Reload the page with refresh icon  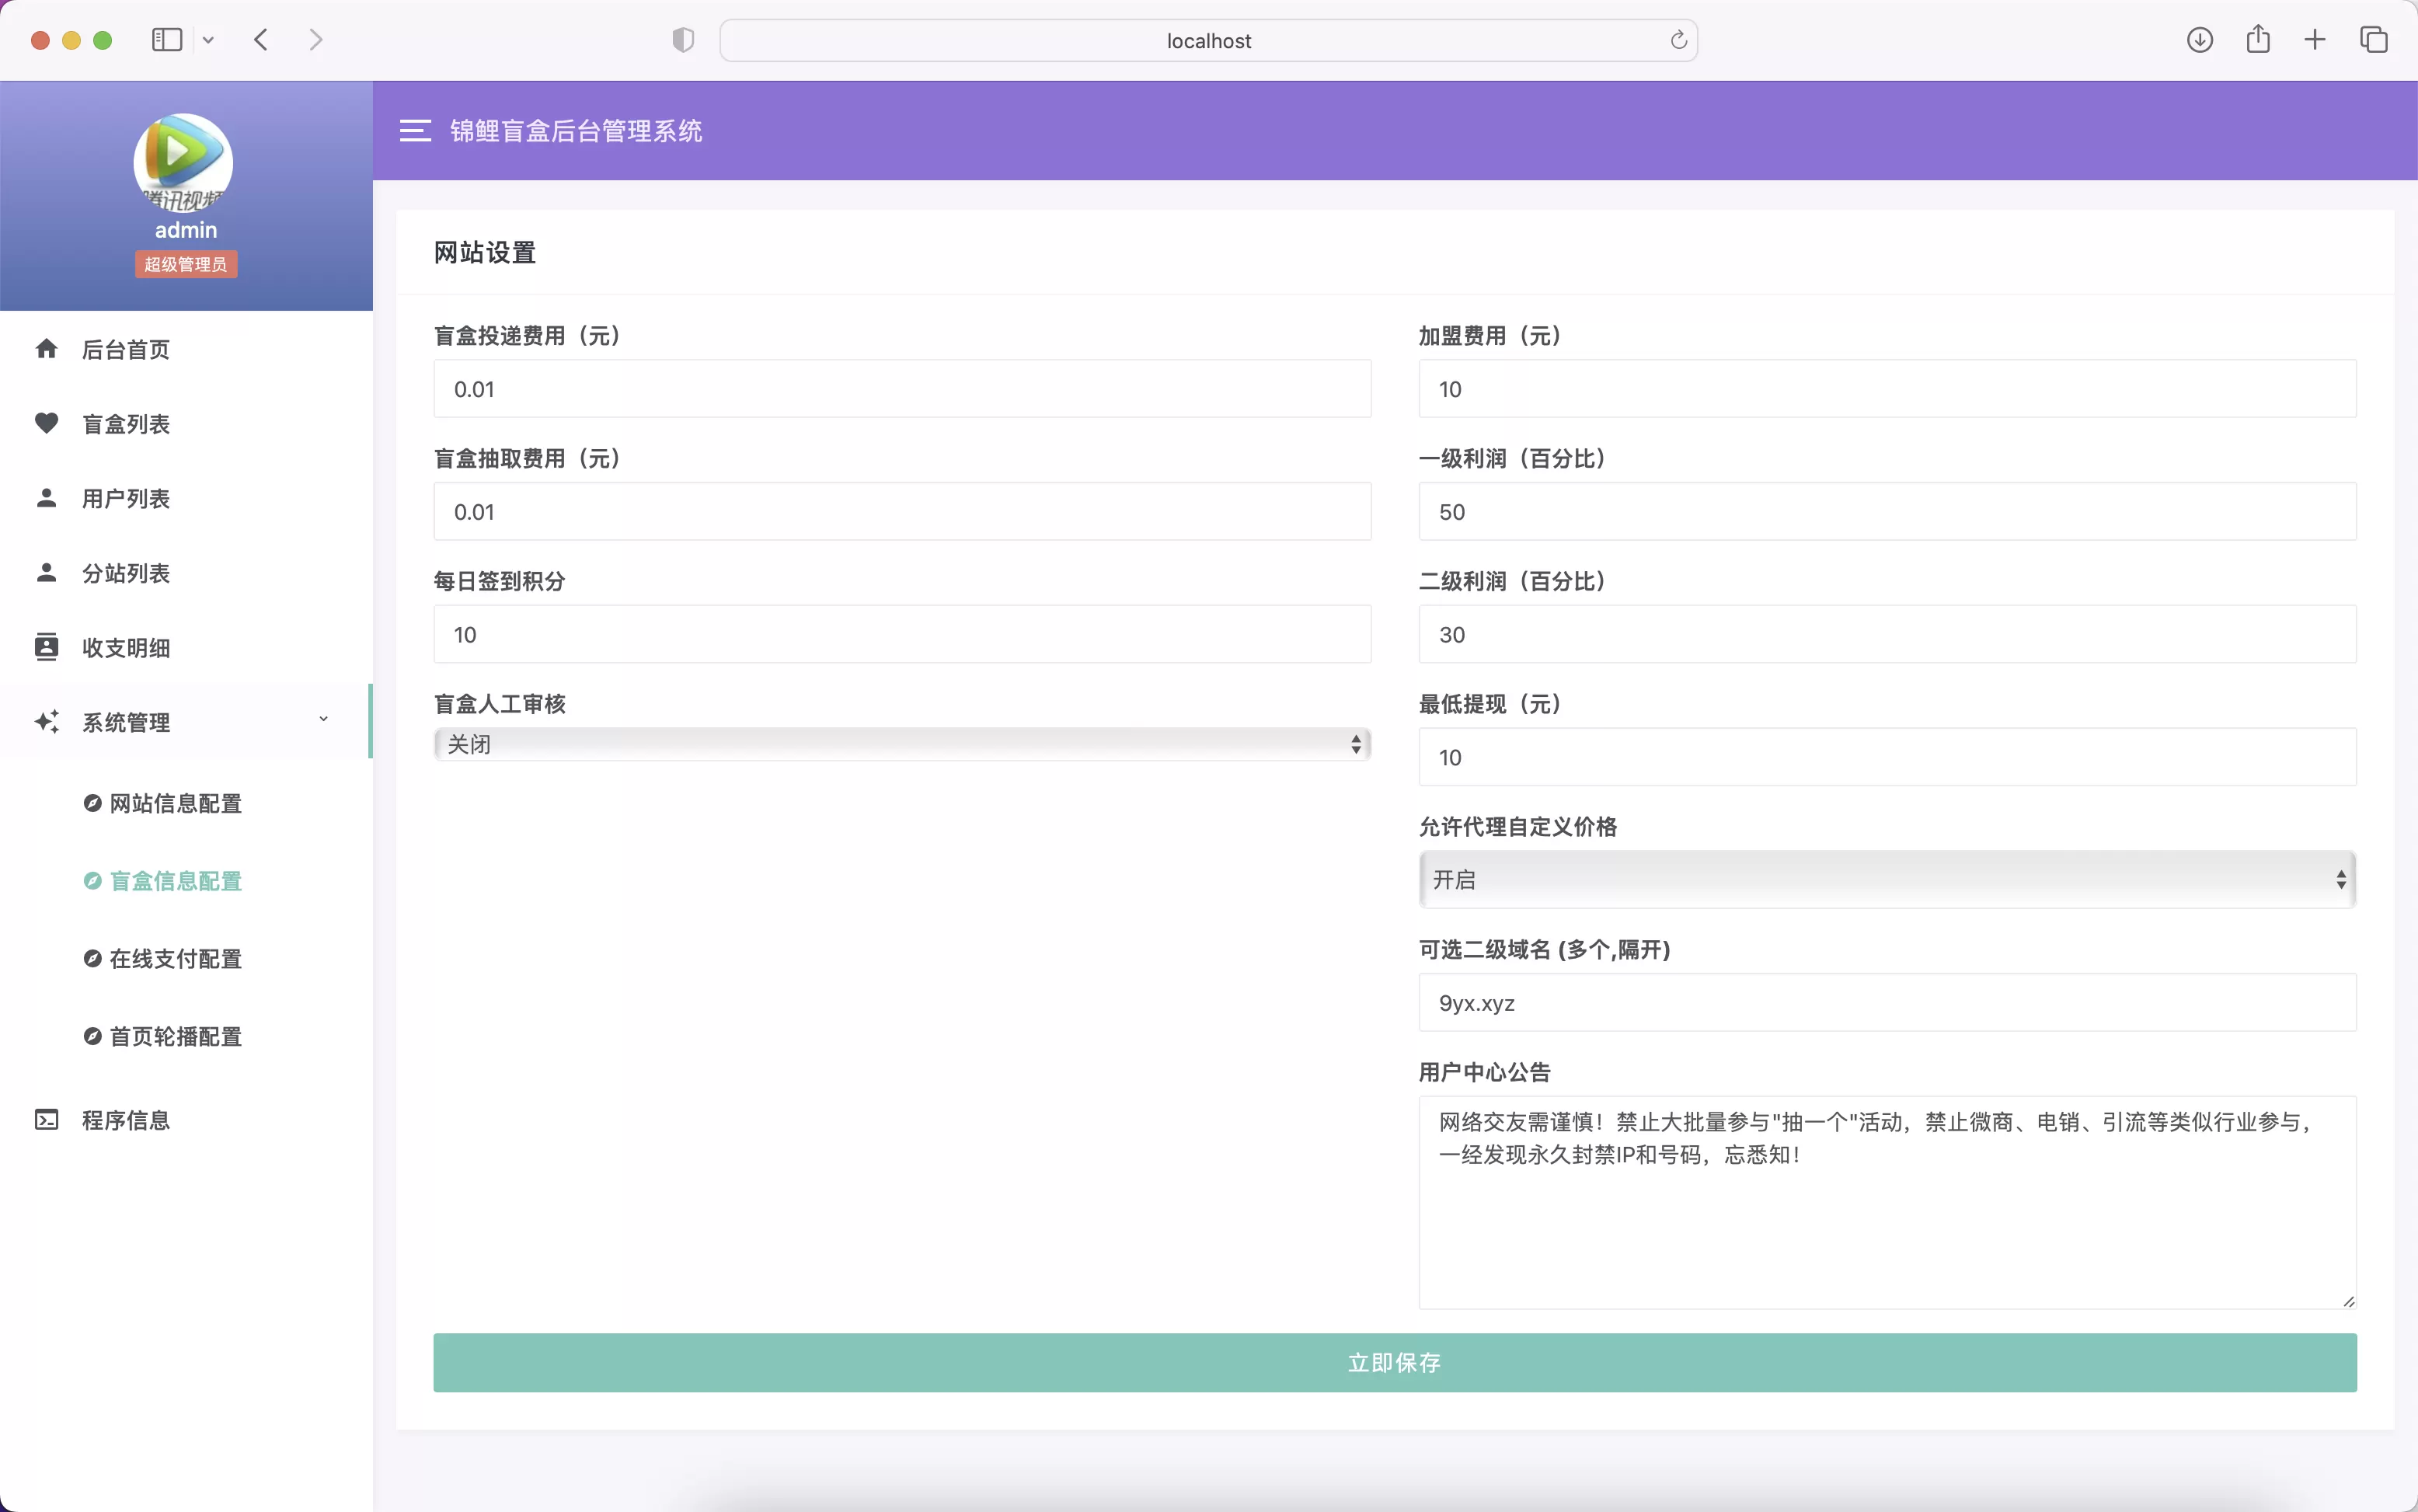[1678, 40]
